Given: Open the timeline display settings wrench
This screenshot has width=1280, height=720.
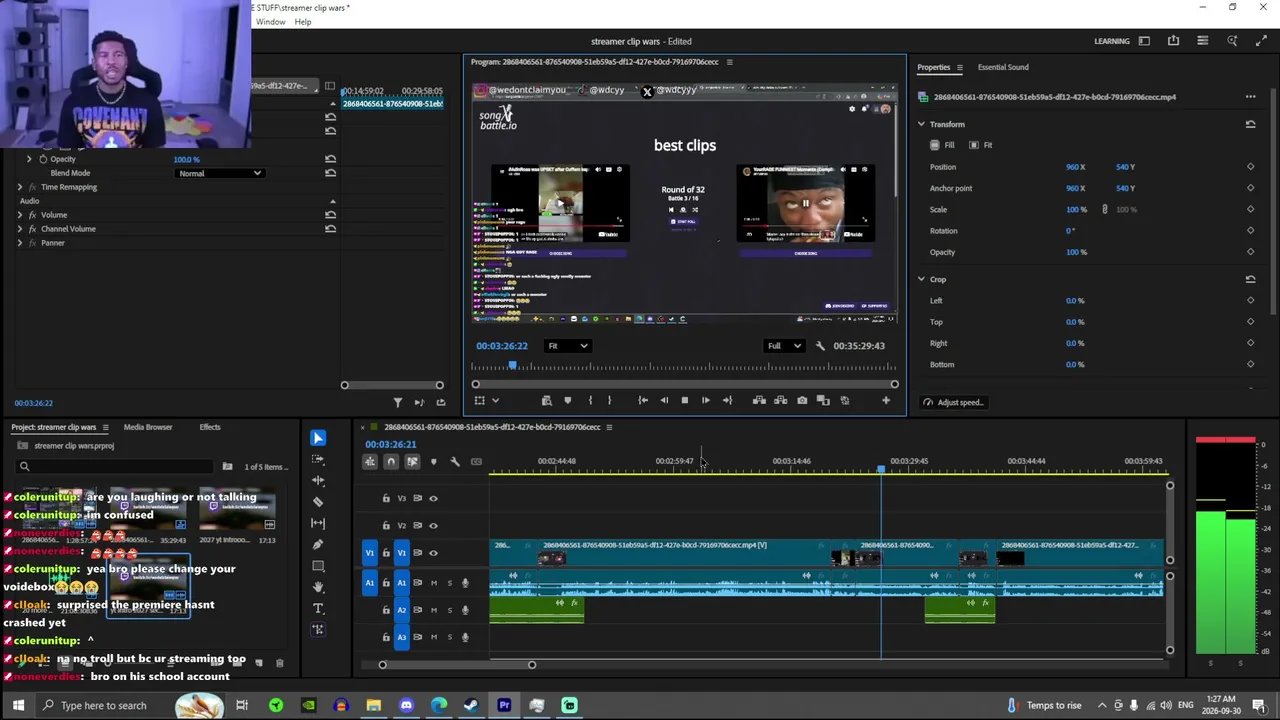Looking at the screenshot, I should click(x=454, y=461).
